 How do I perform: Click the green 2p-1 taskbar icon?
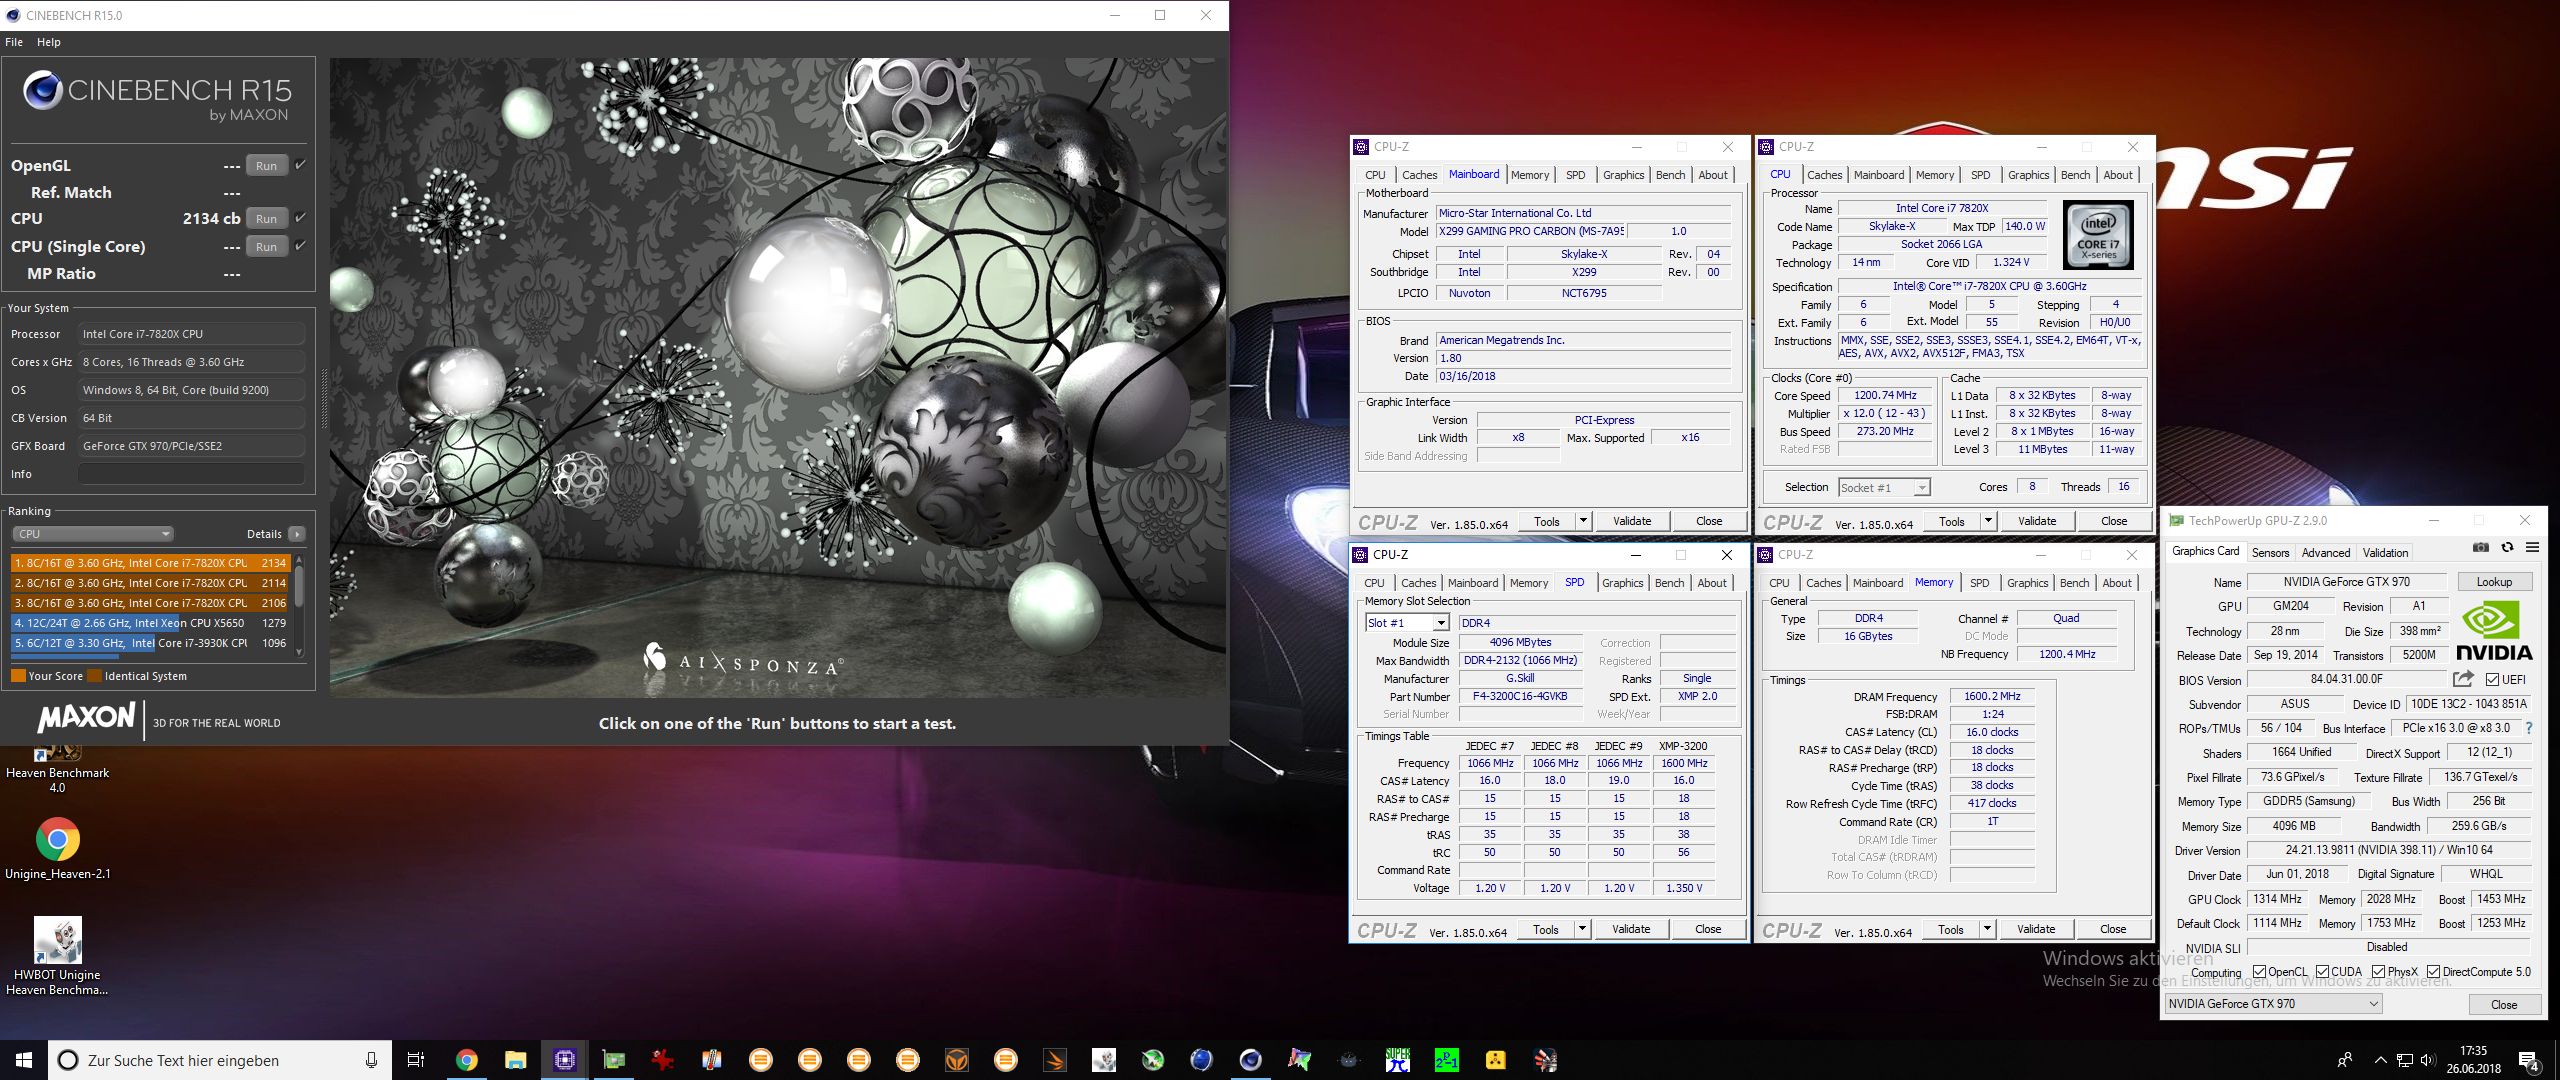tap(1446, 1060)
